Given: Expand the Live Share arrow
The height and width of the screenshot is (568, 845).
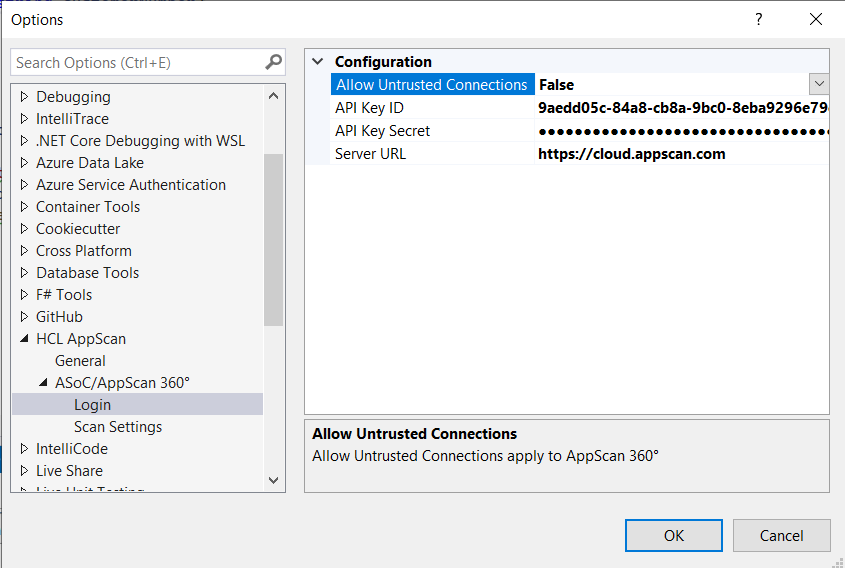Looking at the screenshot, I should pyautogui.click(x=24, y=470).
